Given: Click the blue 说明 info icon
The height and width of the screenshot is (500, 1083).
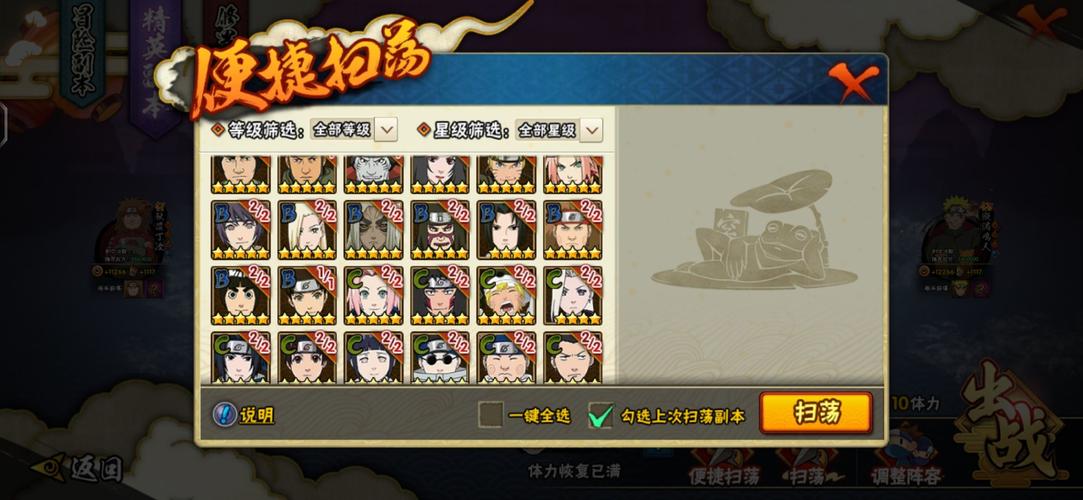Looking at the screenshot, I should coord(224,414).
